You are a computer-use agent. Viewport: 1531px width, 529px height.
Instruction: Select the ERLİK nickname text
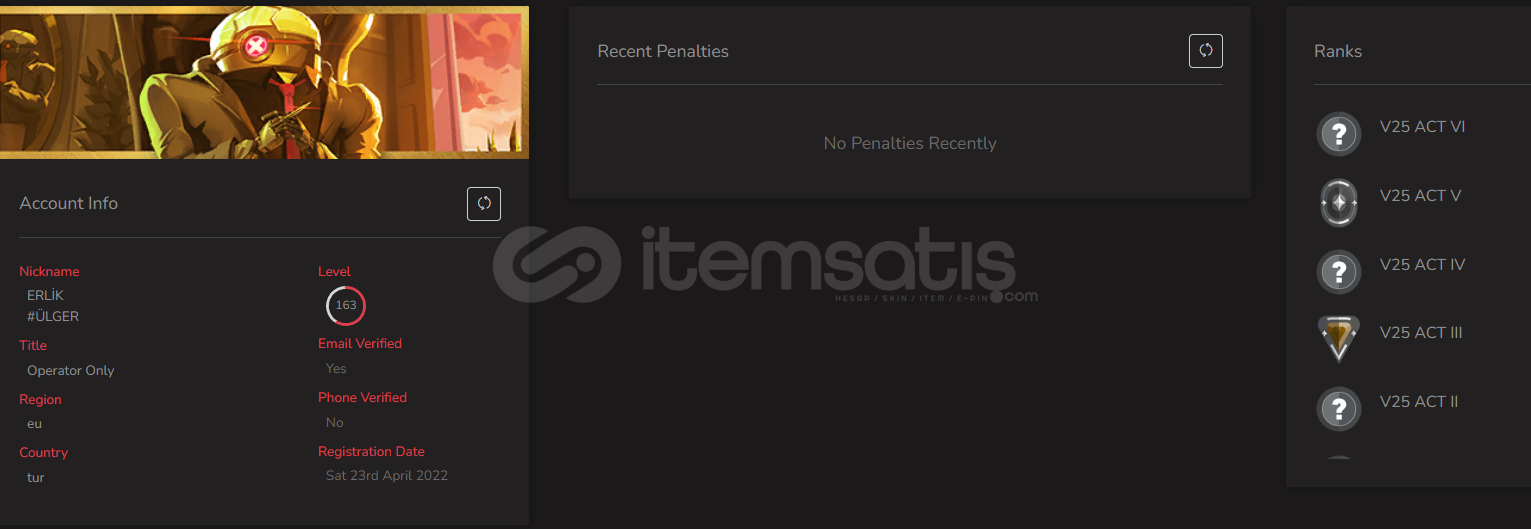click(45, 296)
